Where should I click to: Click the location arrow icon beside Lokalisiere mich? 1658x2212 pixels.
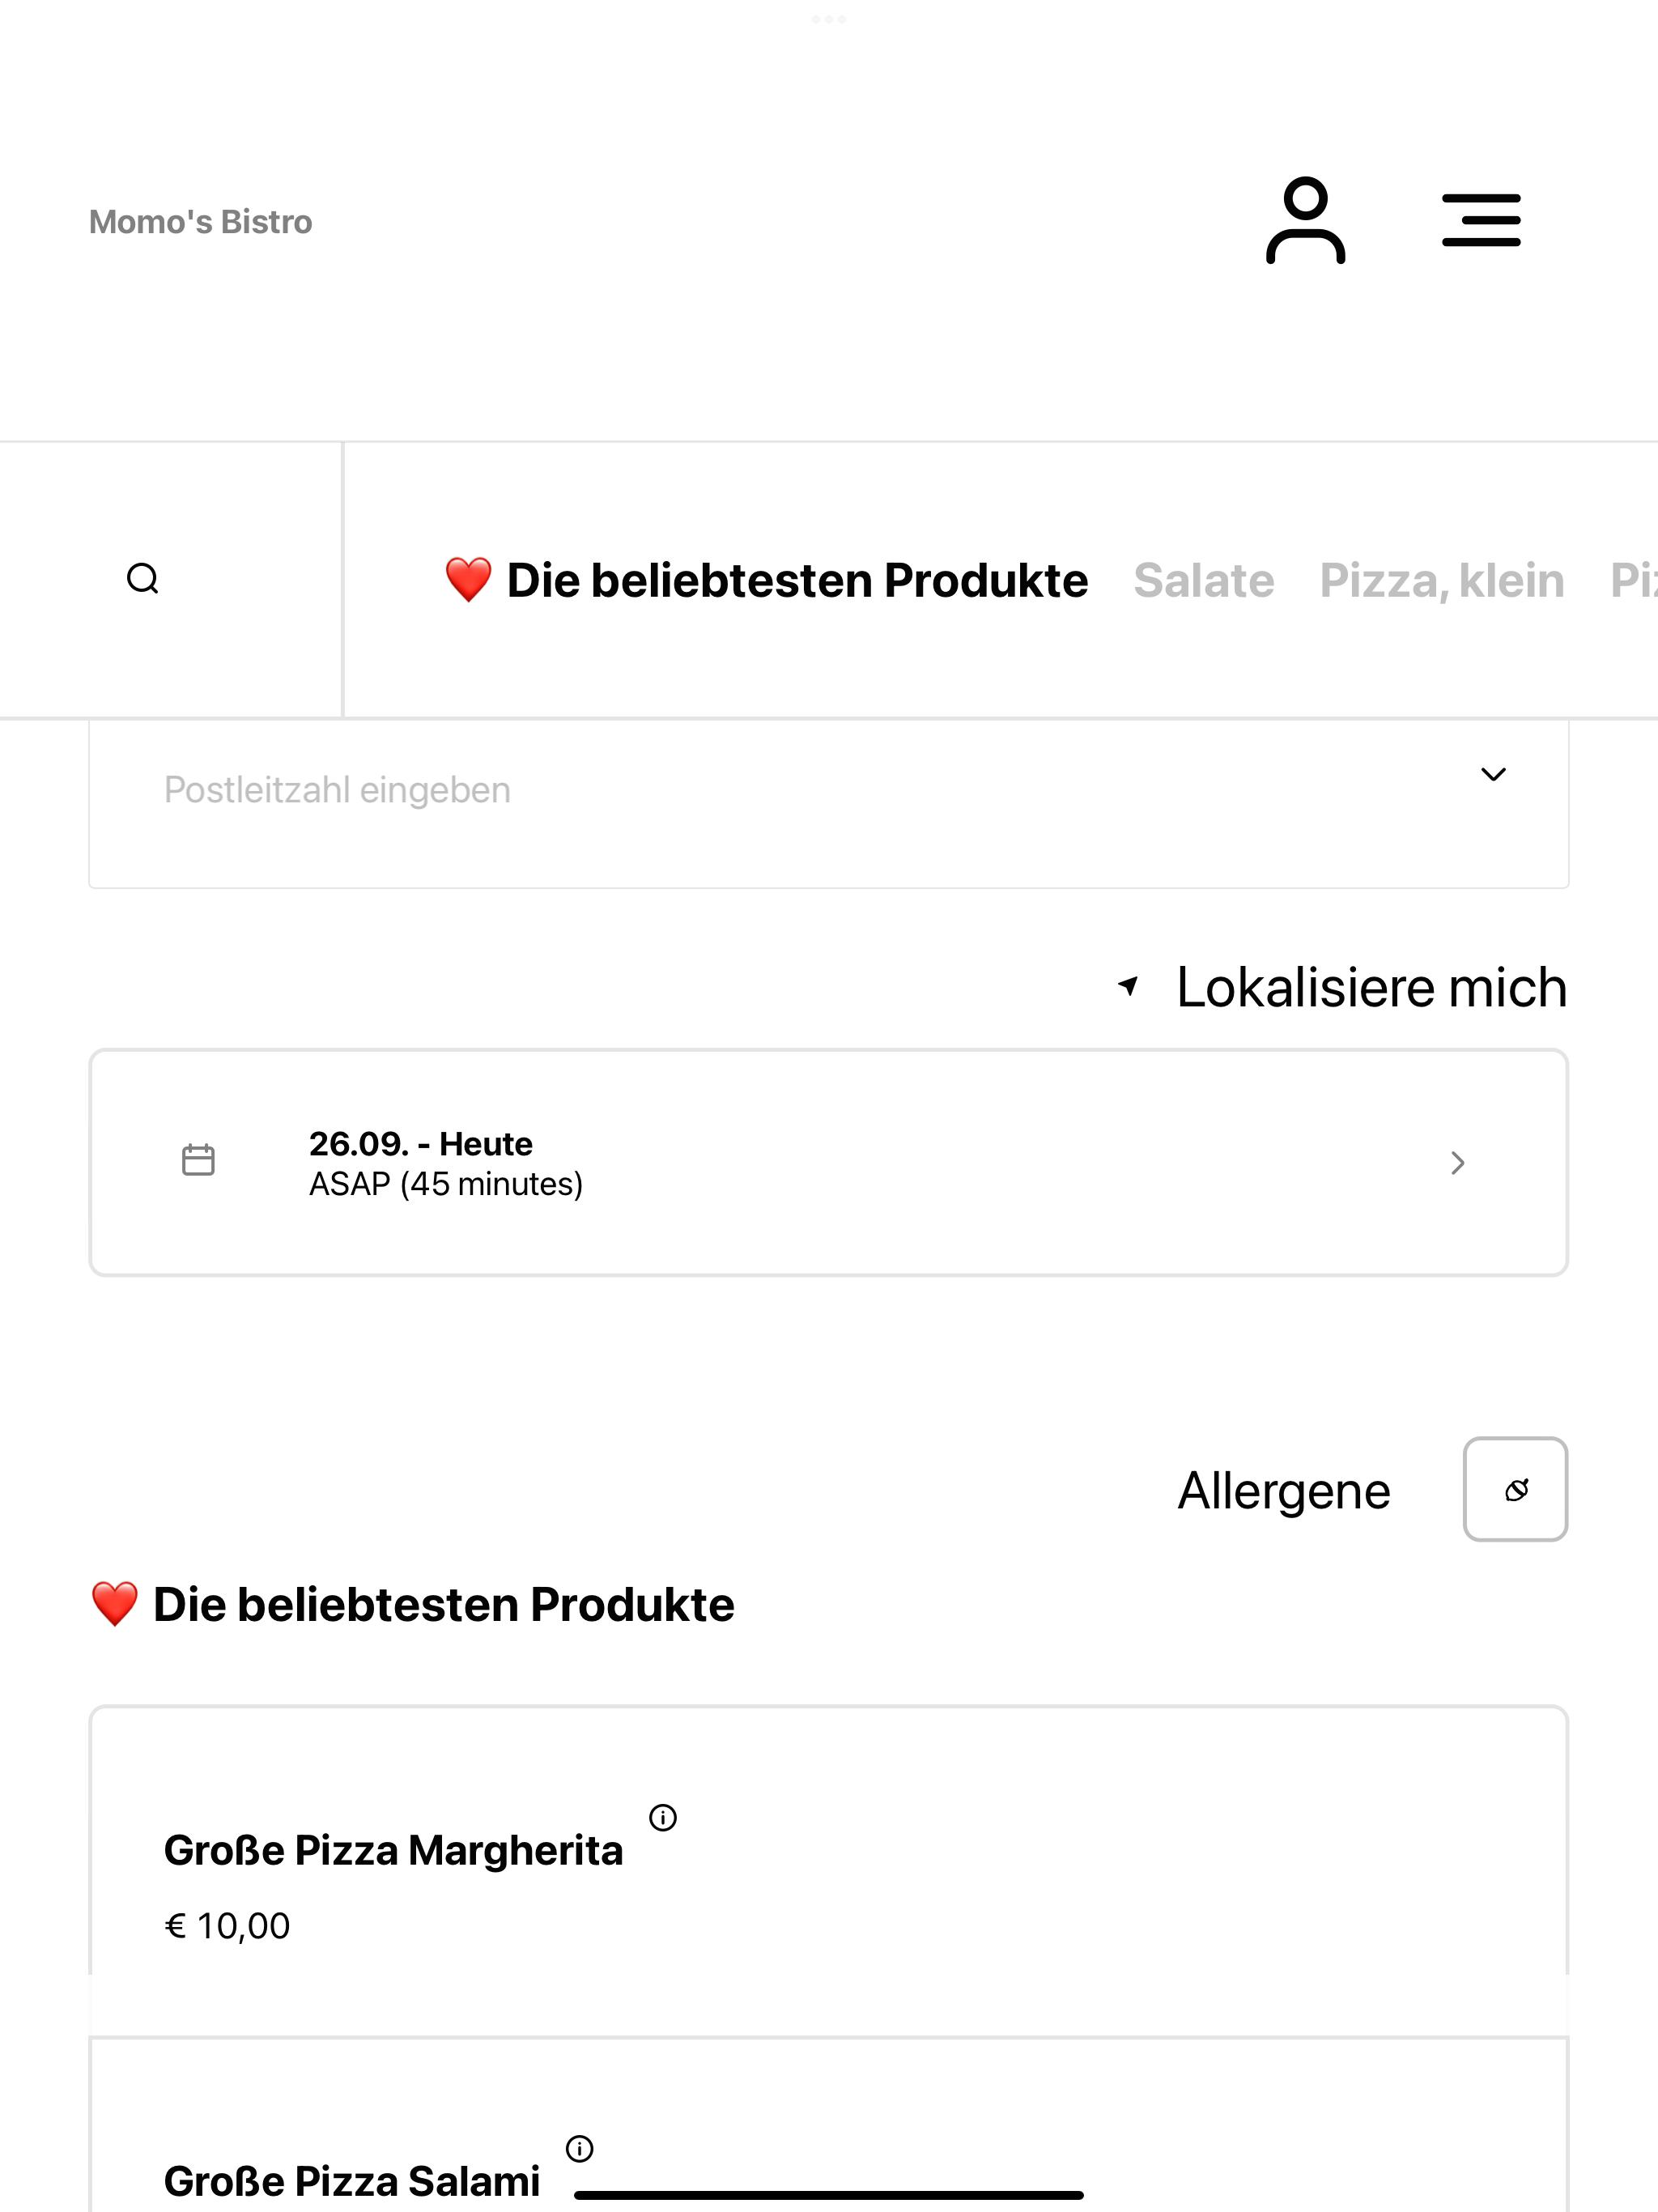point(1129,986)
